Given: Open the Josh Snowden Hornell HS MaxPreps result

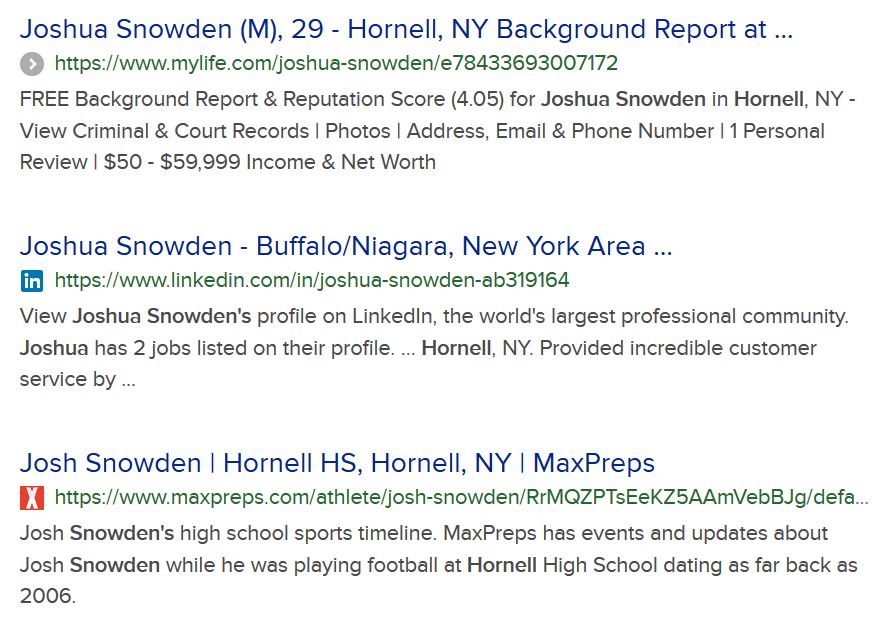Looking at the screenshot, I should [x=337, y=463].
